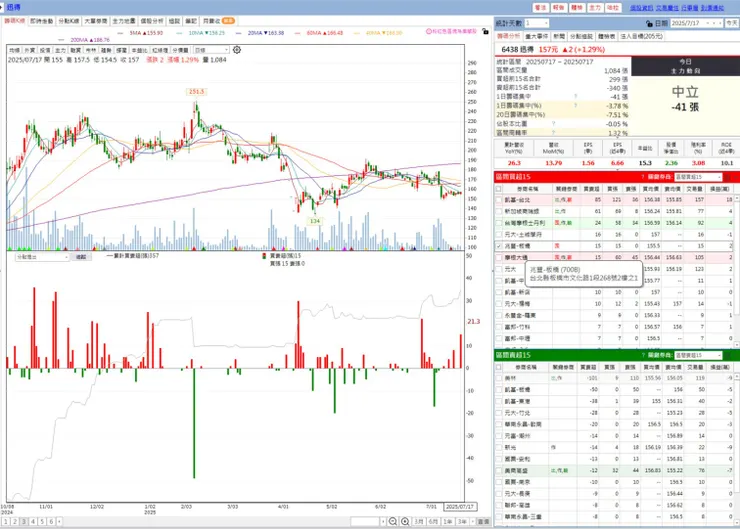Toggle 分價量 on chart toolbar
Viewport: 740px width, 529px height.
tap(180, 50)
